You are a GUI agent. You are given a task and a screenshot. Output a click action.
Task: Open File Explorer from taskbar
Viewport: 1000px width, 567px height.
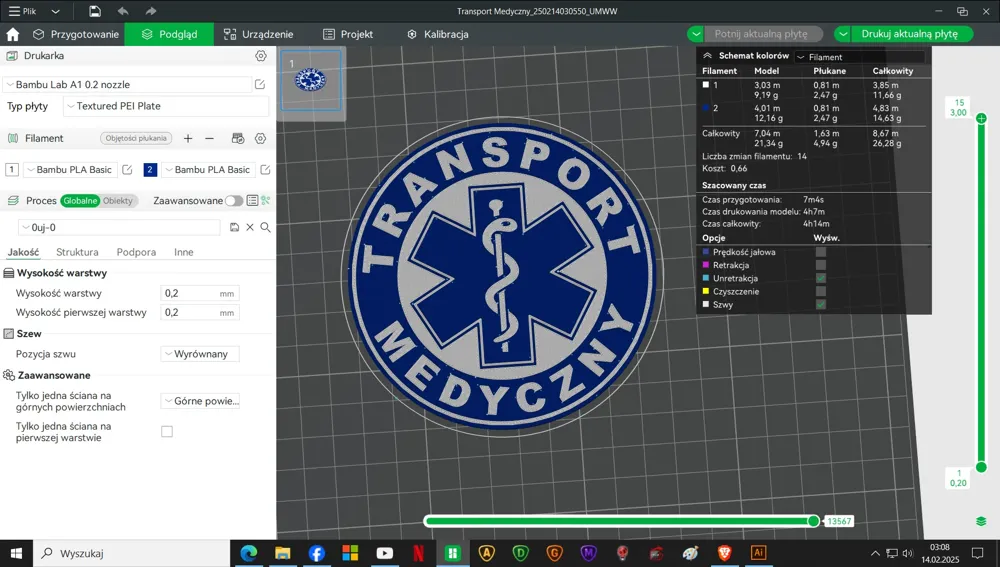tap(283, 553)
